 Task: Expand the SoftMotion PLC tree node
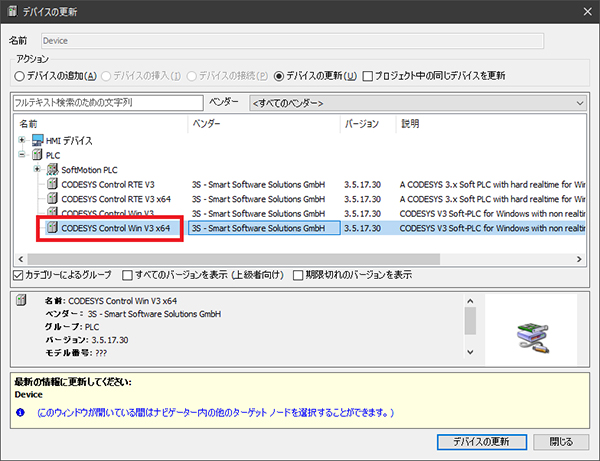tap(37, 169)
